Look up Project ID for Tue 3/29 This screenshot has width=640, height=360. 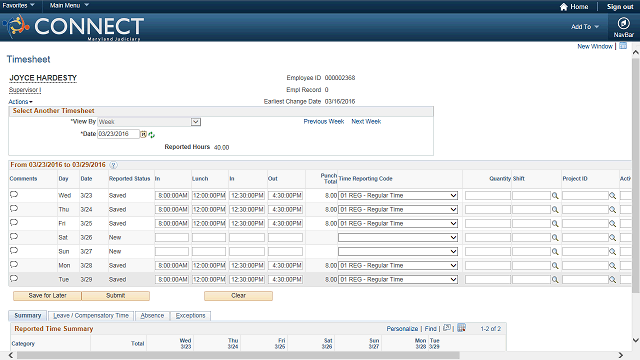tap(613, 280)
